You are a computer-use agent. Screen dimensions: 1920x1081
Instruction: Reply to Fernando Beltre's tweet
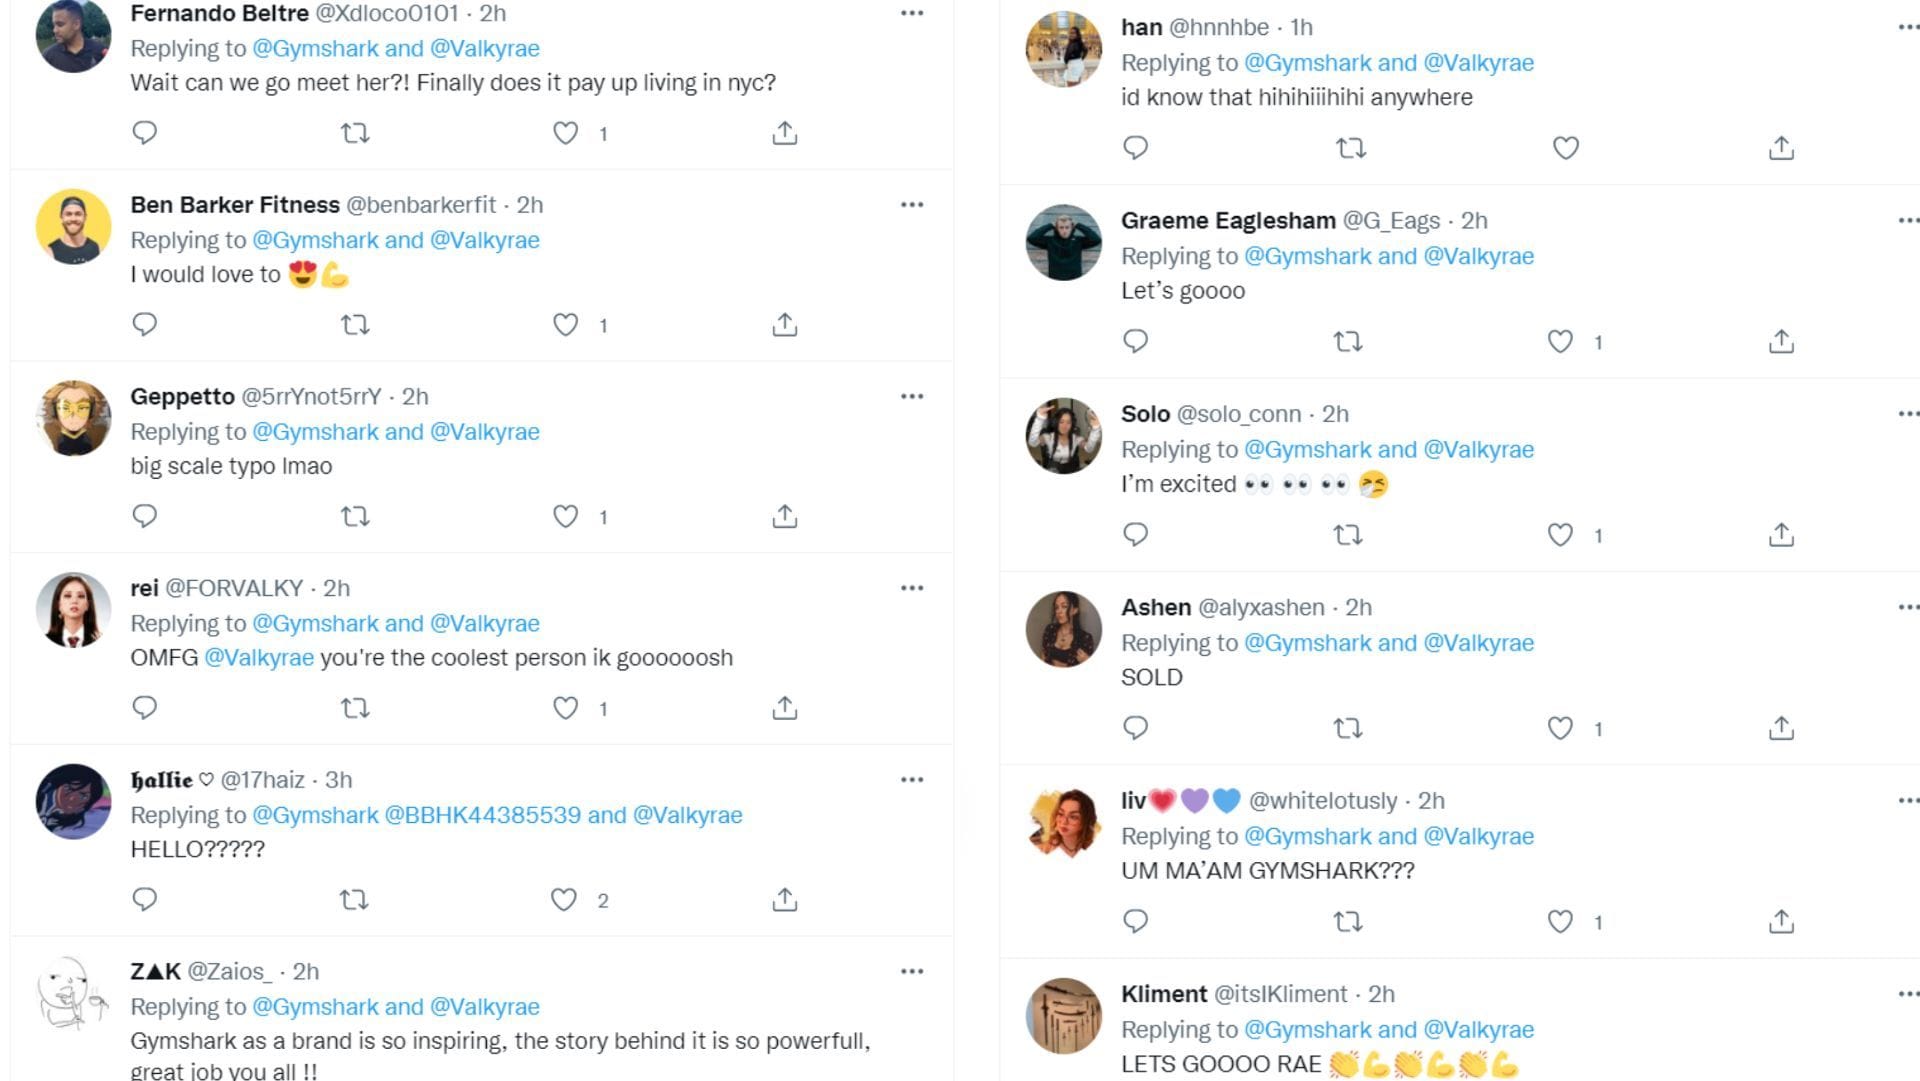[145, 131]
